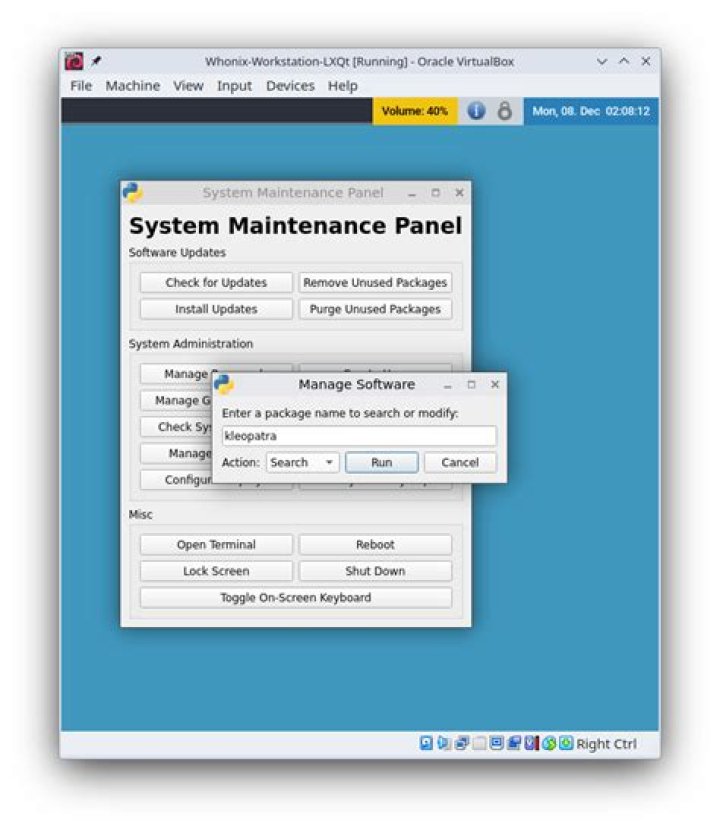Viewport: 720px width, 829px height.
Task: Click the System Maintenance Panel heading text
Action: (296, 226)
